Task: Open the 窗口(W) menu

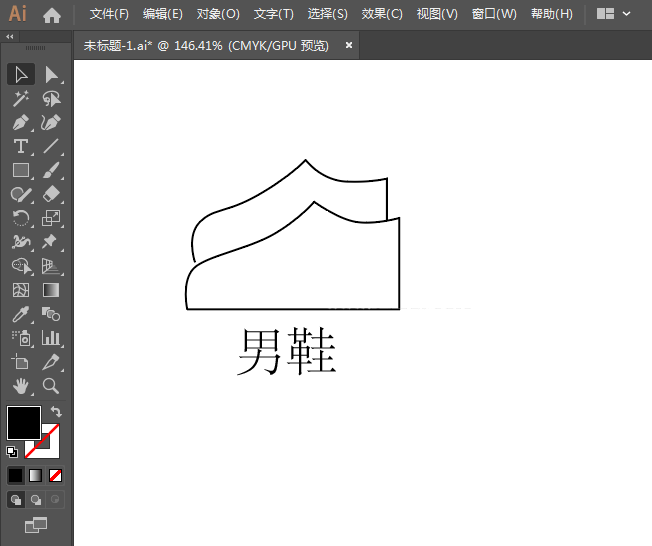Action: tap(494, 14)
